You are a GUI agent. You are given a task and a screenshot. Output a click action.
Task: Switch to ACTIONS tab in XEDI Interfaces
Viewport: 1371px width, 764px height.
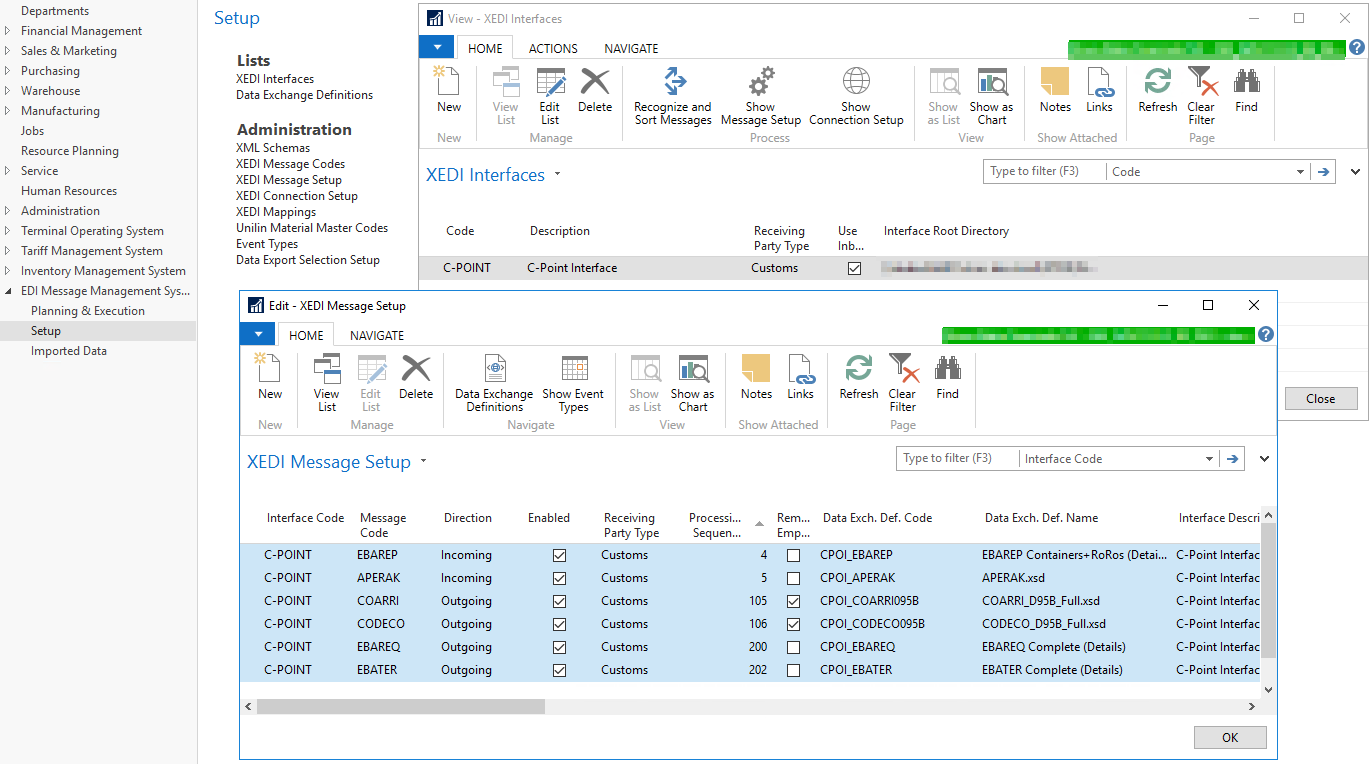click(x=553, y=48)
